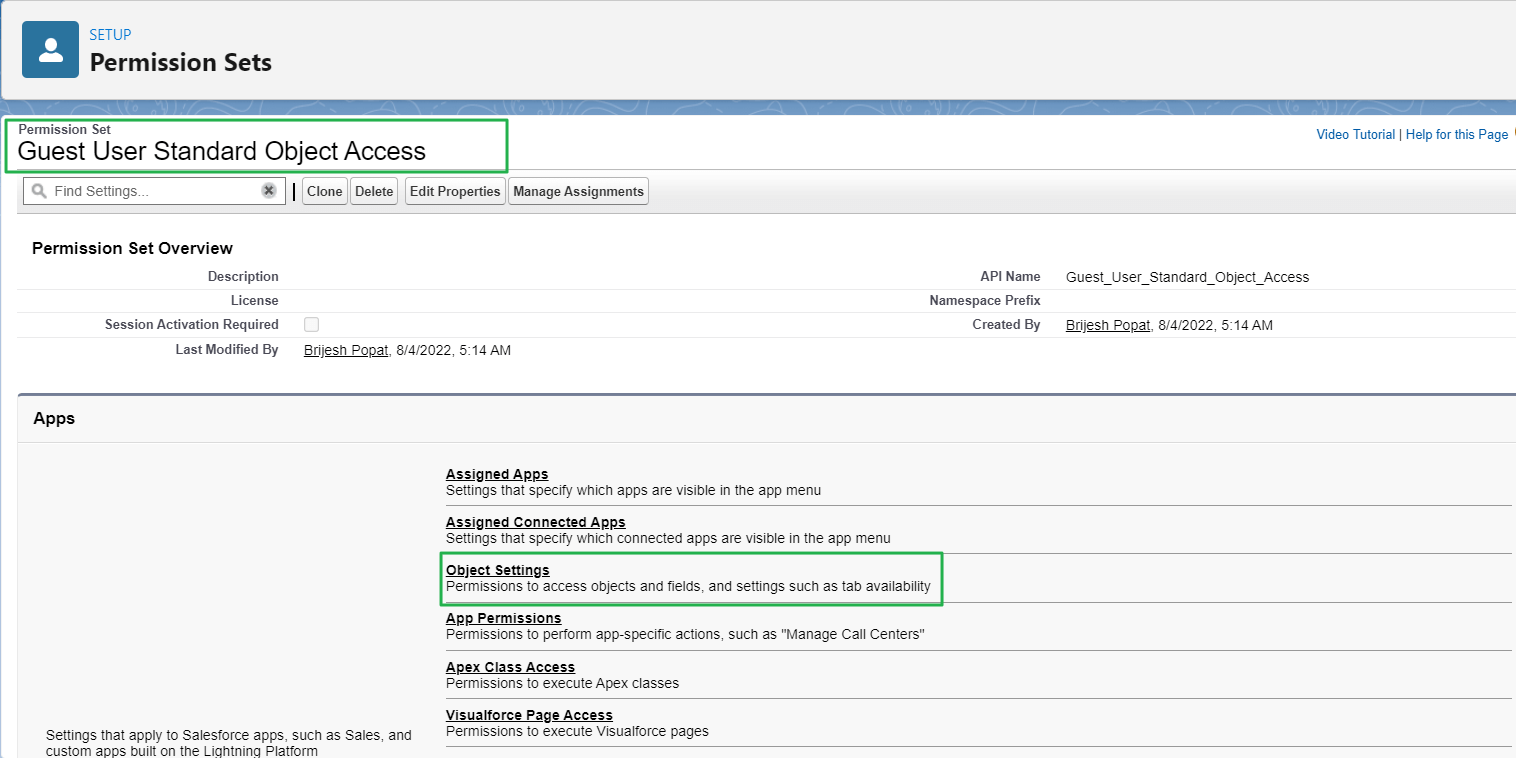The height and width of the screenshot is (758, 1516).
Task: Open the Assigned Connected Apps settings
Action: pyautogui.click(x=535, y=522)
